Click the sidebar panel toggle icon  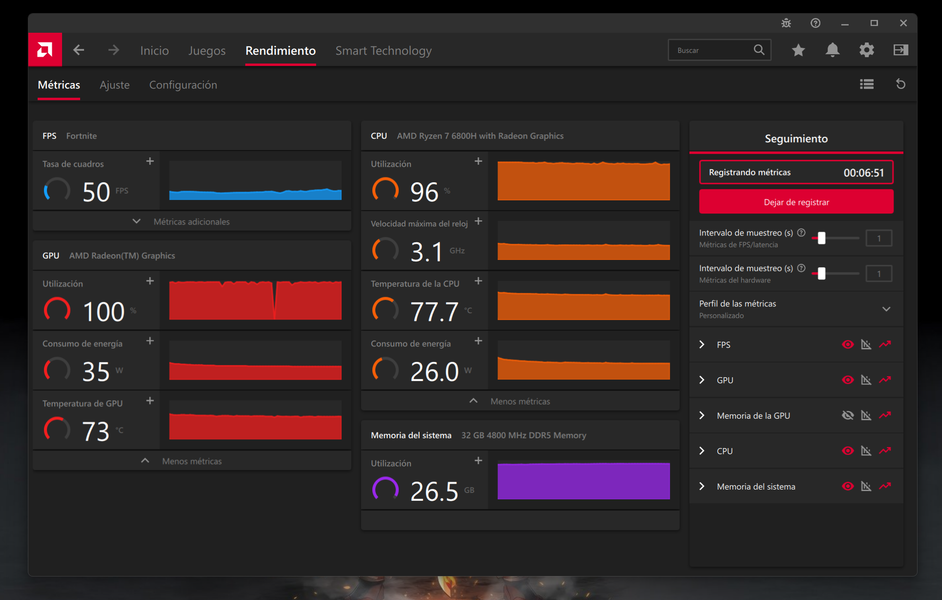(x=900, y=50)
